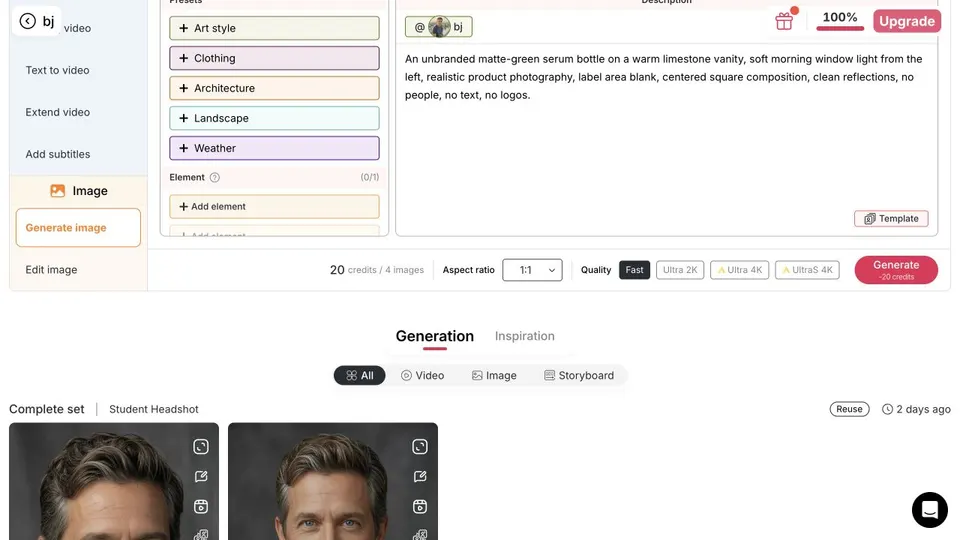This screenshot has height=540, width=960.
Task: Expand the Landscape preset
Action: pos(274,118)
